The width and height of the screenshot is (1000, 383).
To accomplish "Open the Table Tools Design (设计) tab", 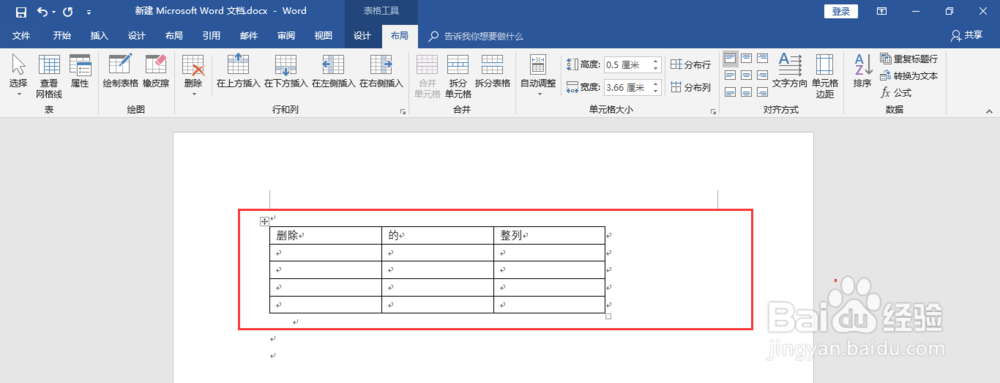I will click(x=362, y=36).
